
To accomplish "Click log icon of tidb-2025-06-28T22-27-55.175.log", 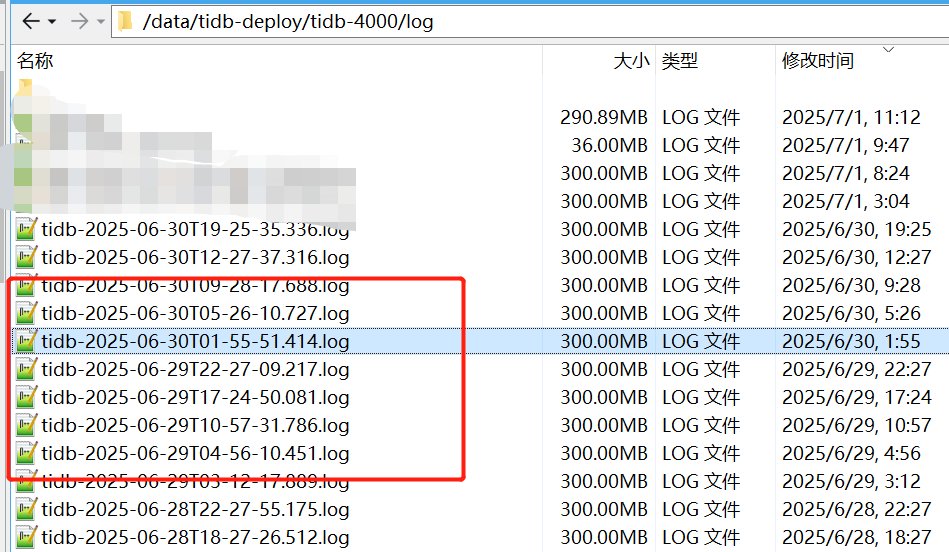I will [x=26, y=509].
